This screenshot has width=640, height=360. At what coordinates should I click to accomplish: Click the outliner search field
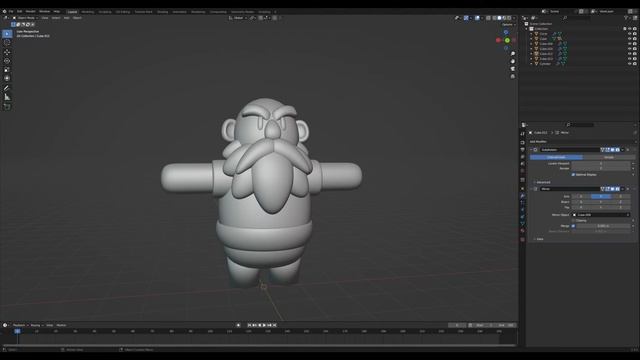[576, 18]
